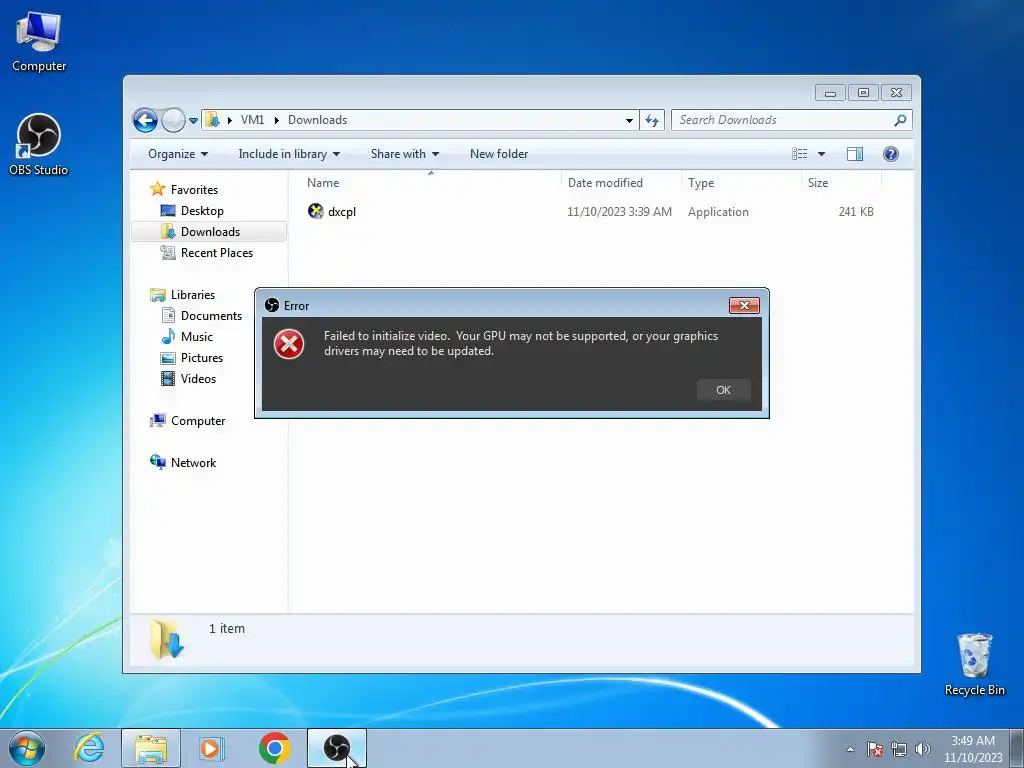Image resolution: width=1024 pixels, height=768 pixels.
Task: Select the dxcpl application file
Action: 332,212
